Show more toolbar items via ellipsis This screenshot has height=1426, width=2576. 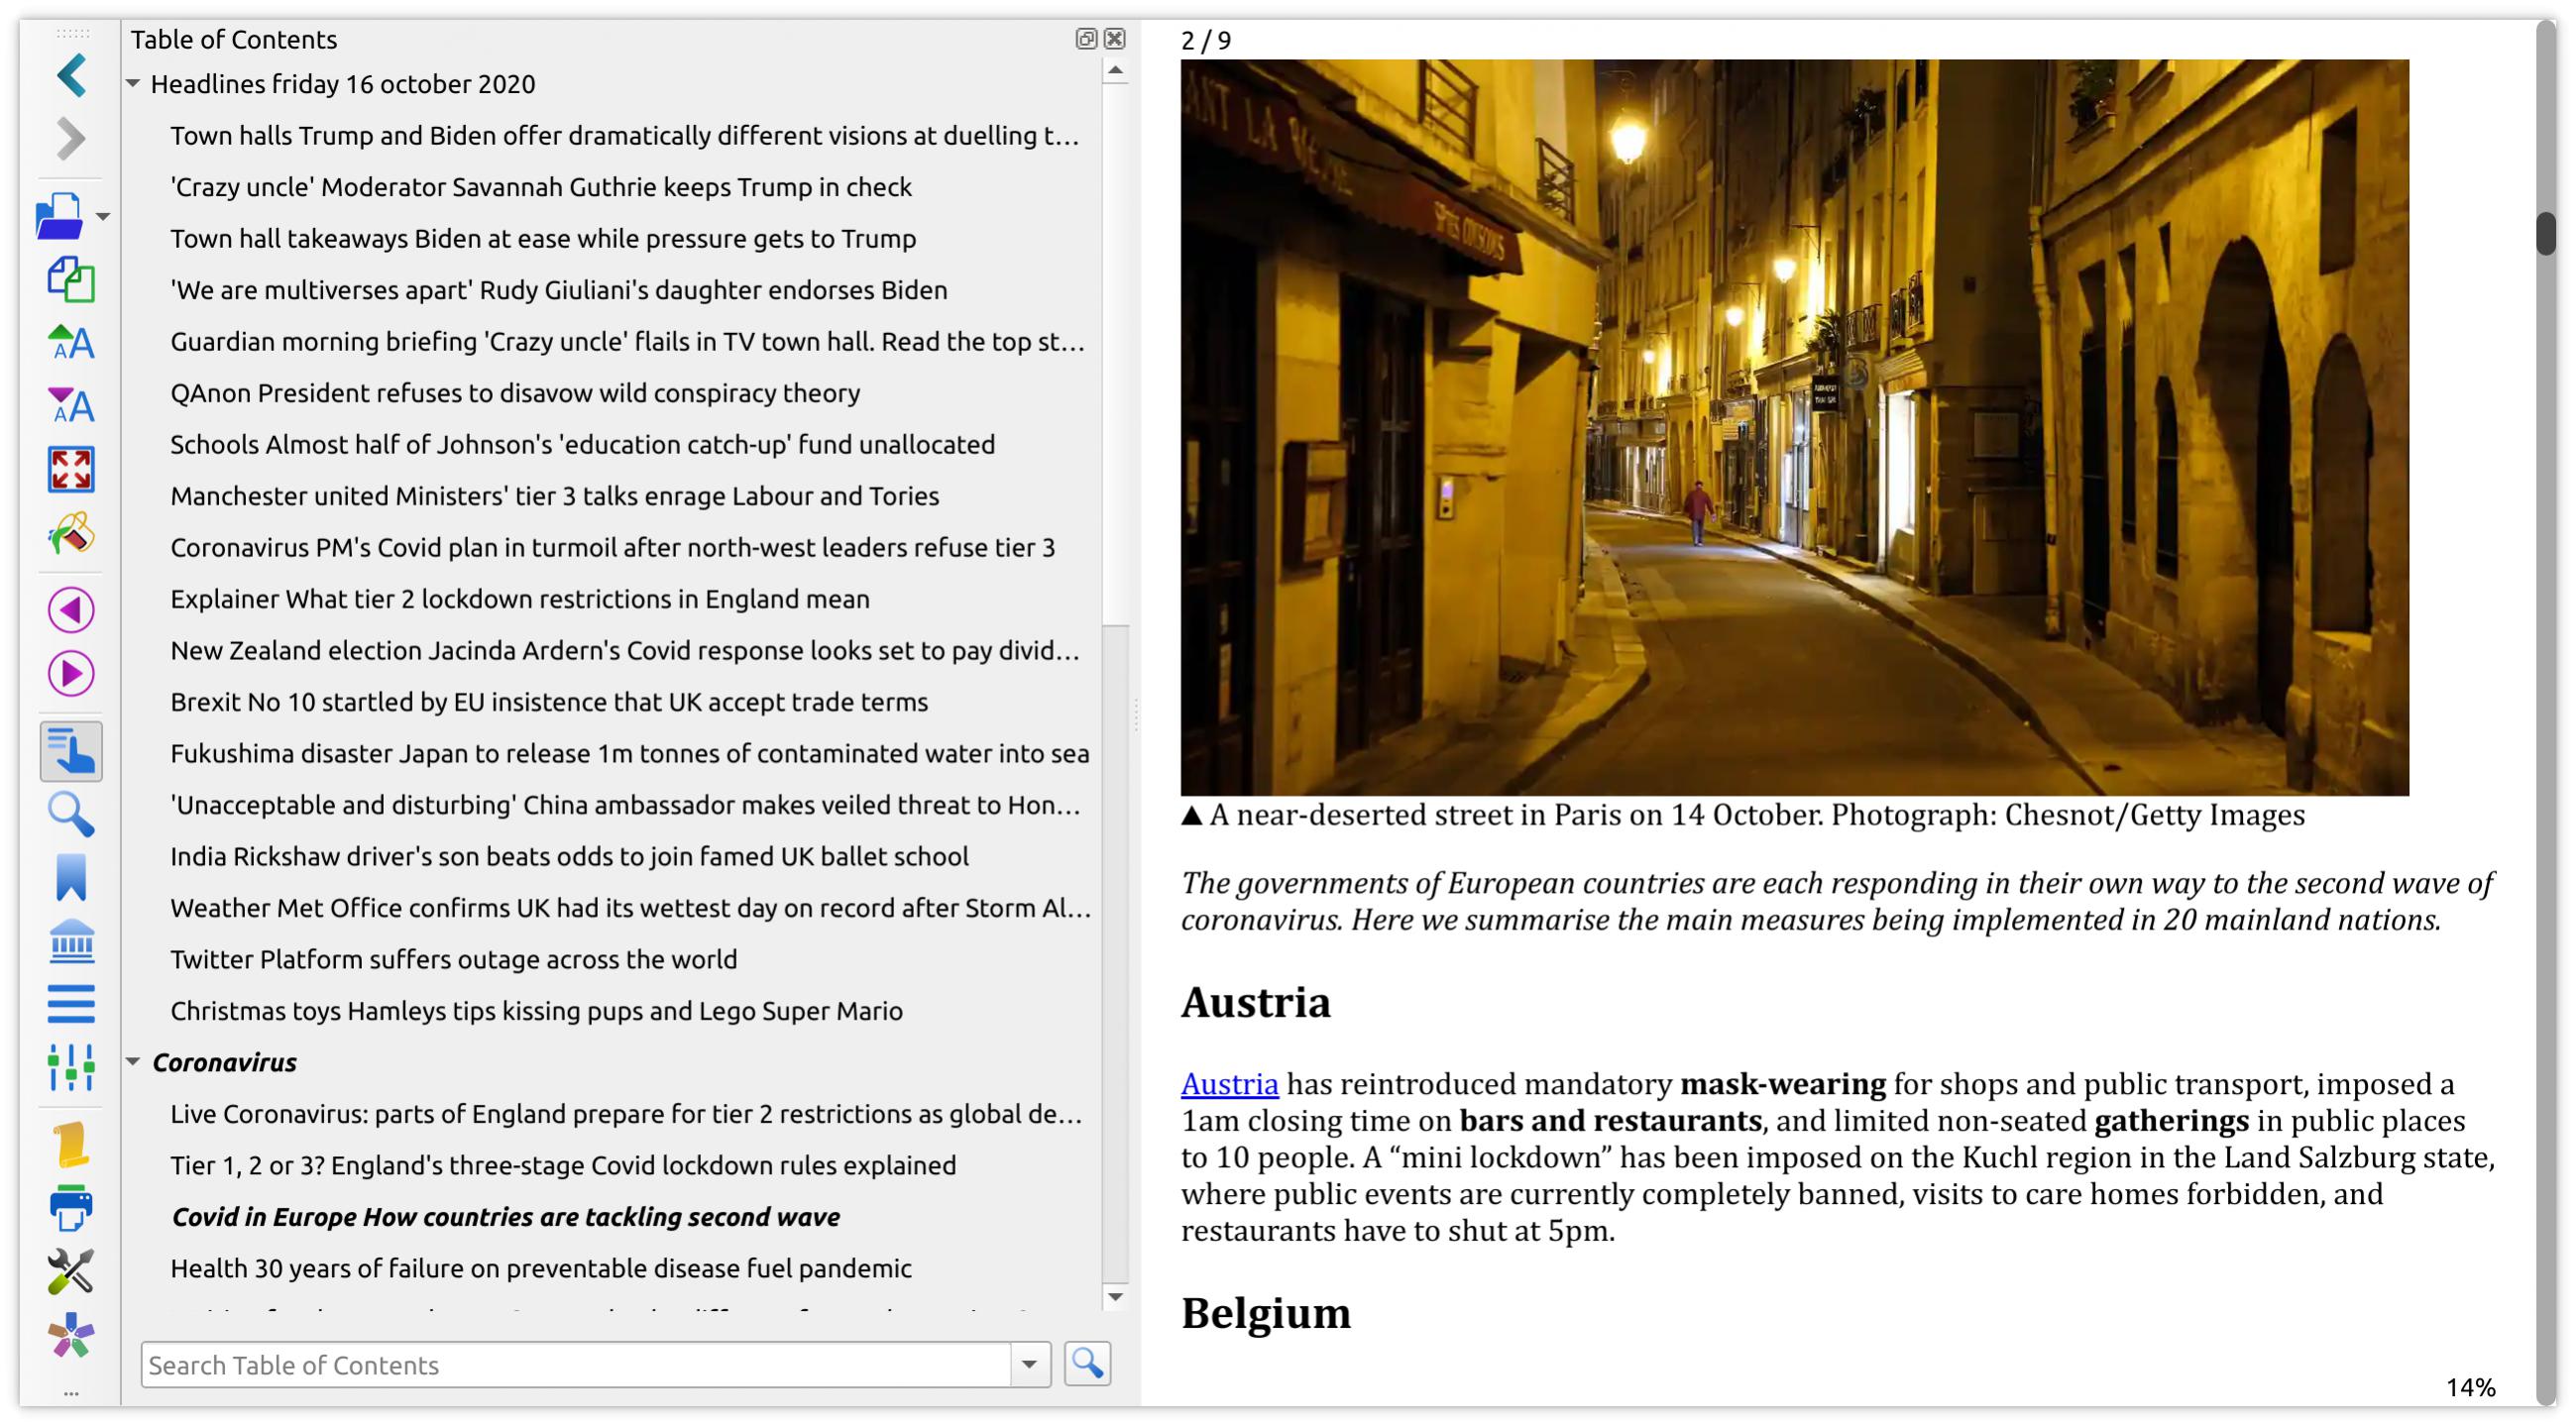coord(71,1393)
